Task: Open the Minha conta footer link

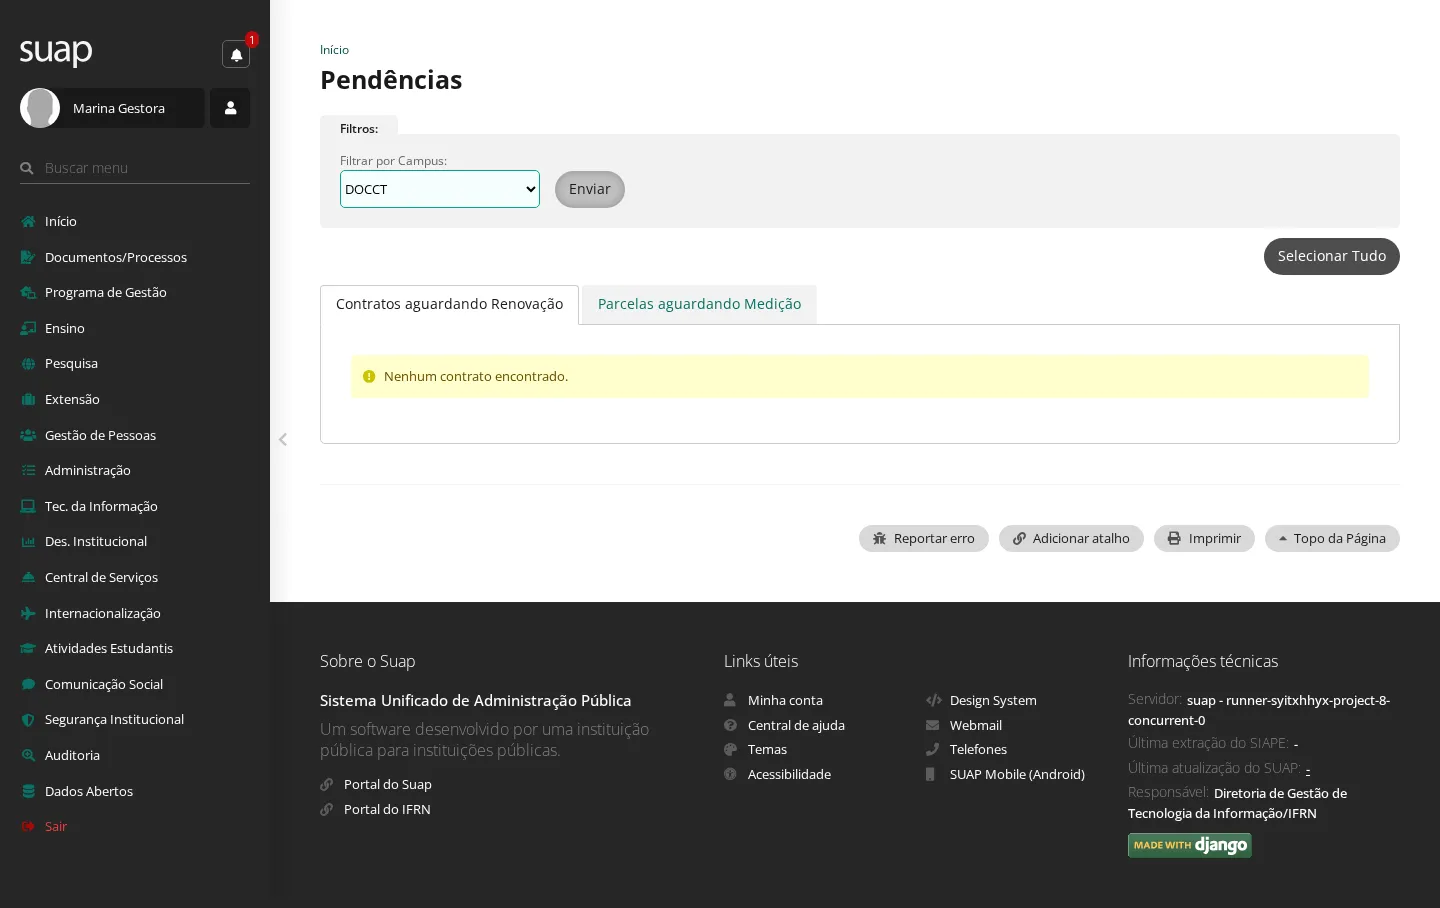Action: pyautogui.click(x=785, y=700)
